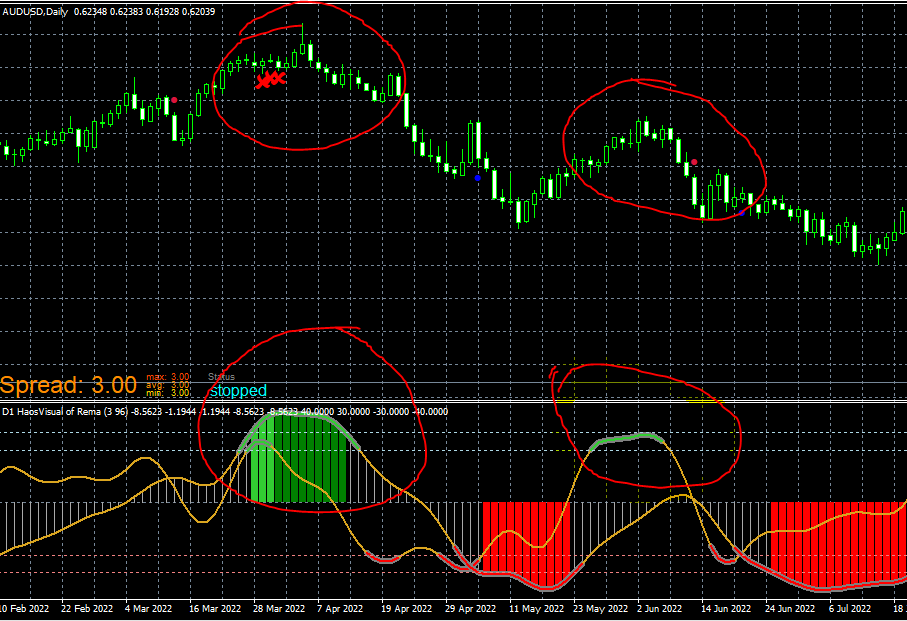Click the 24 Jun 2022 date label
Image resolution: width=907 pixels, height=621 pixels.
tap(790, 608)
